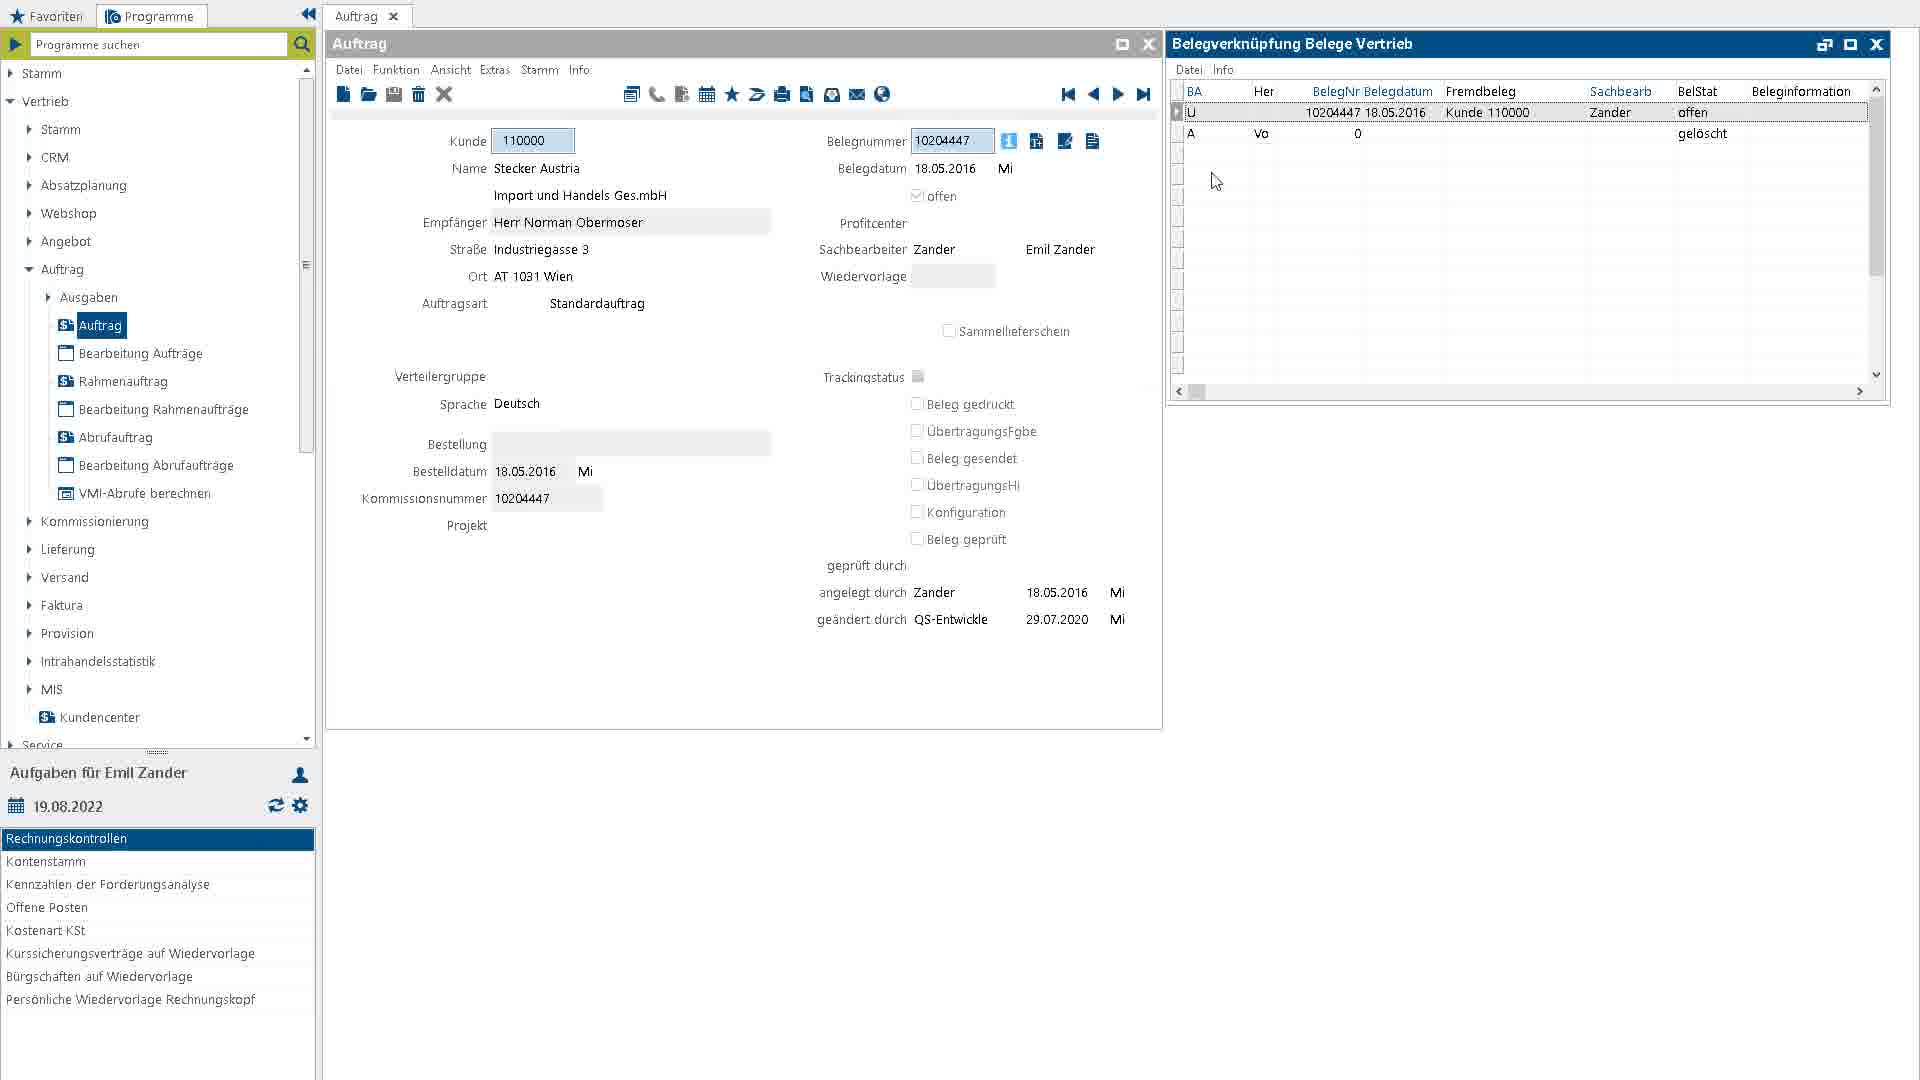Enable the 'Sammellieferschein' checkbox
Viewport: 1920px width, 1080px height.
click(949, 331)
